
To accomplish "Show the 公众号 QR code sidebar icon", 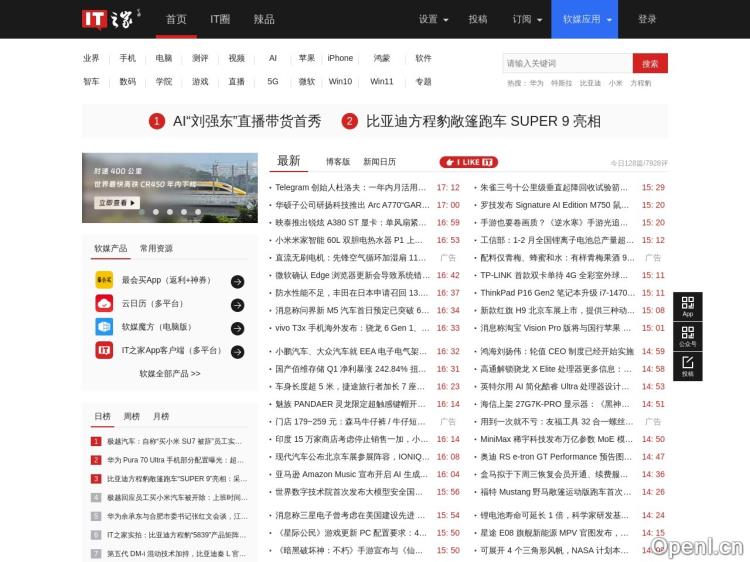I will [688, 336].
